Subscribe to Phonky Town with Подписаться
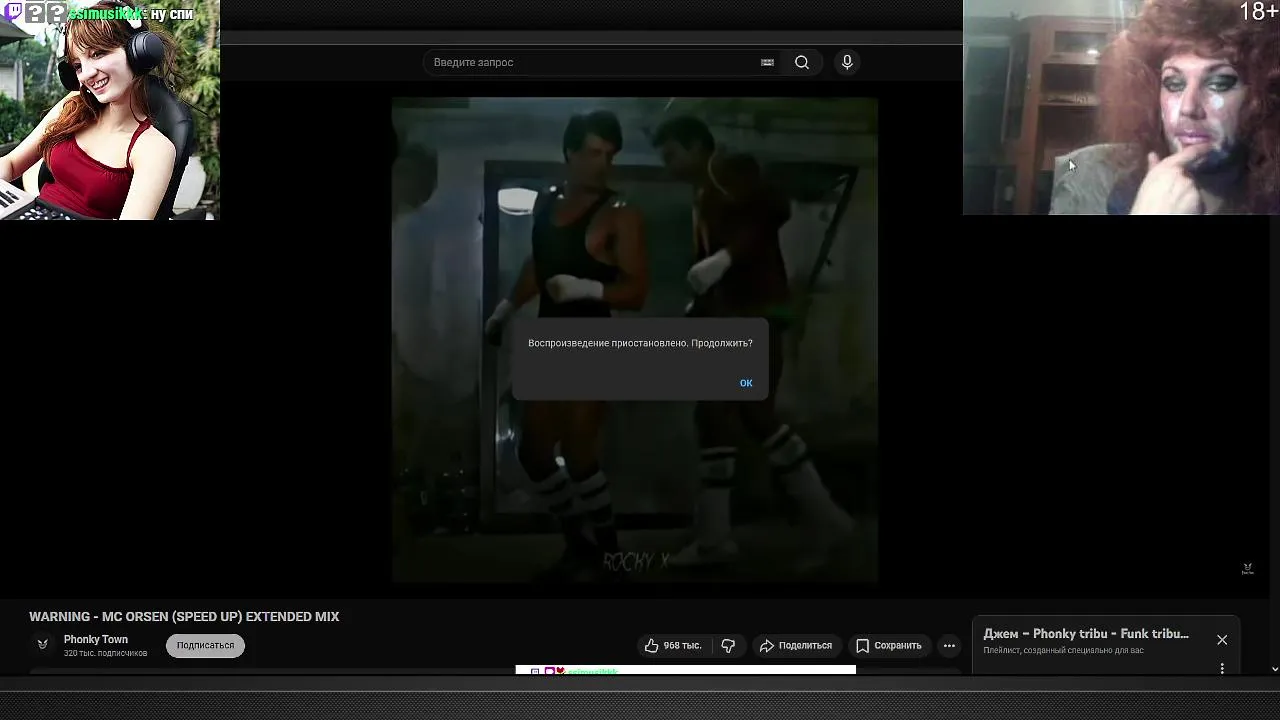This screenshot has width=1280, height=720. click(x=205, y=646)
